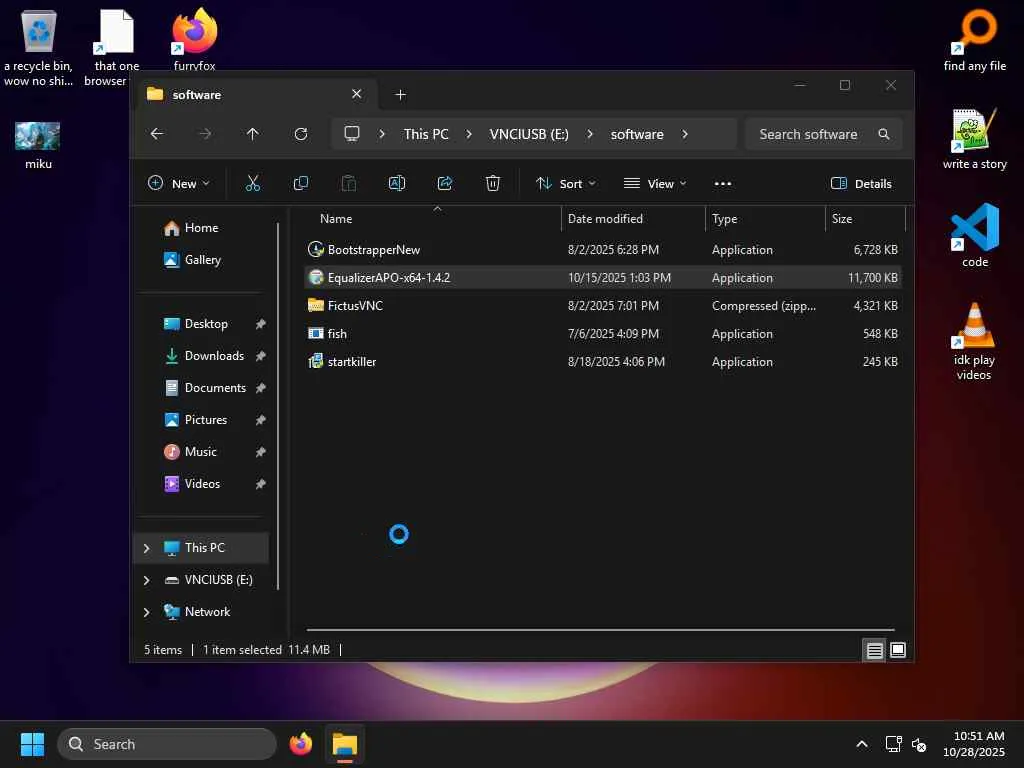Screen dimensions: 1024x768
Task: Click the fish application icon
Action: (316, 333)
